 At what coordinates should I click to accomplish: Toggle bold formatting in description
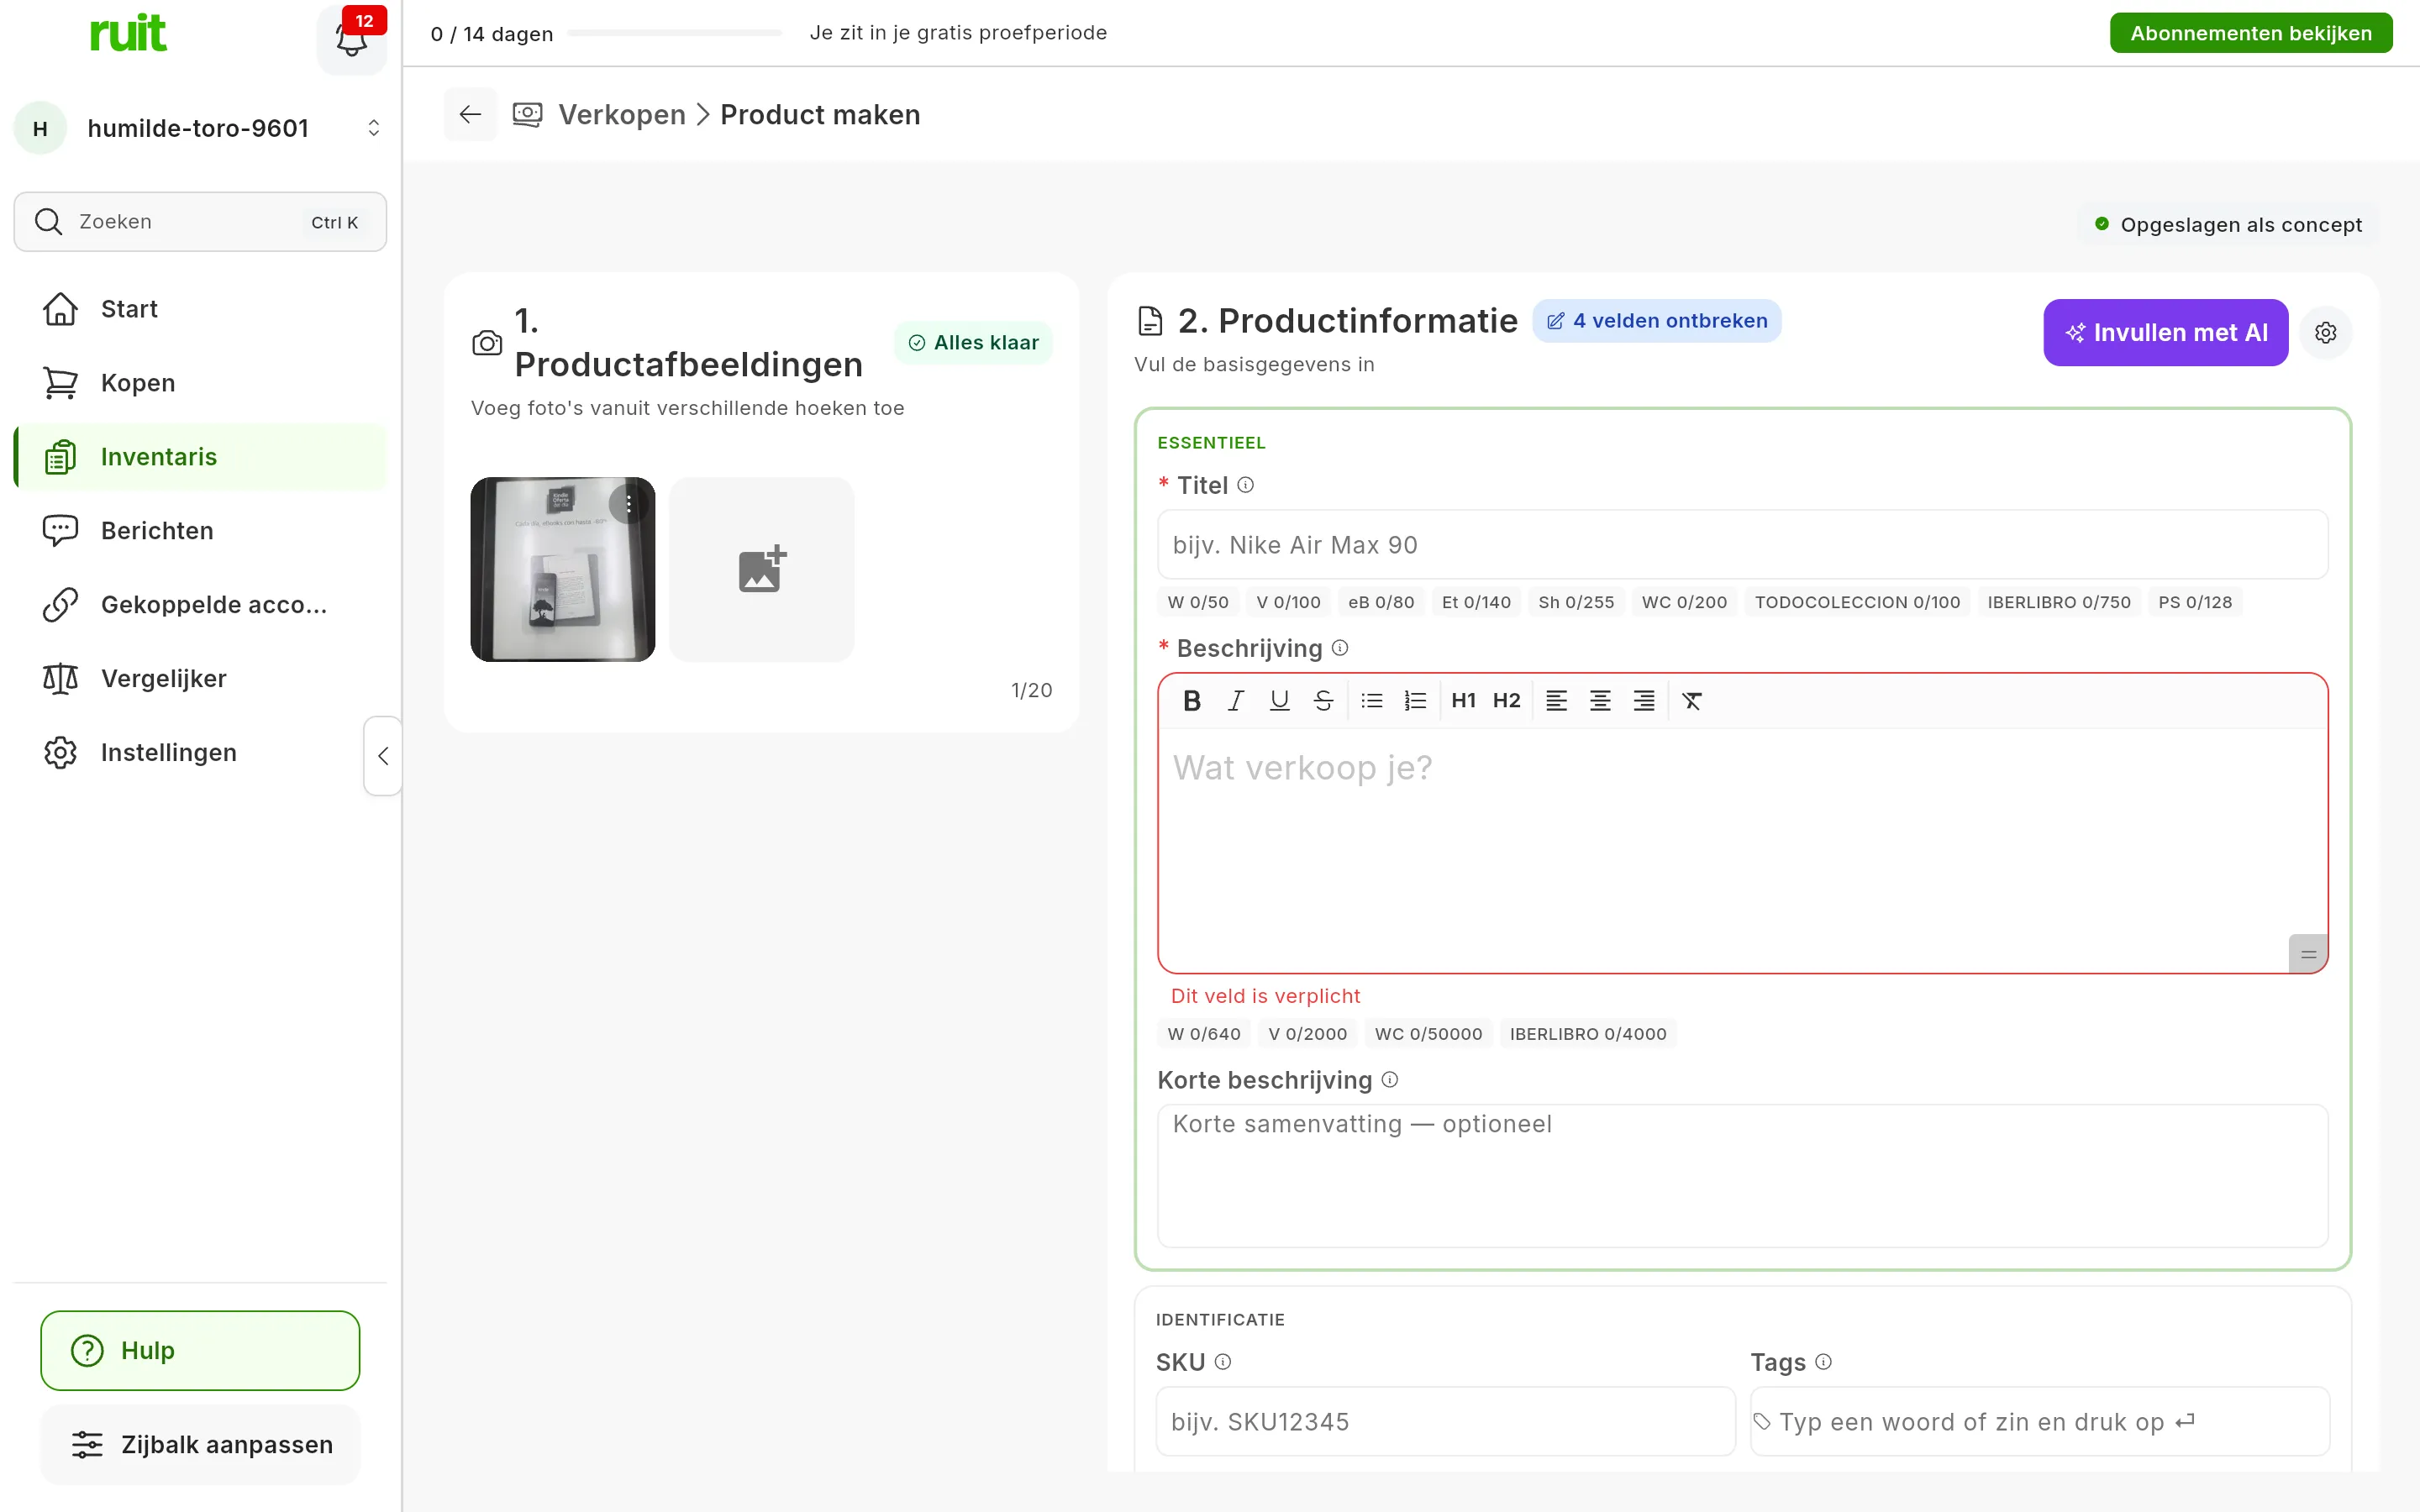click(1191, 701)
